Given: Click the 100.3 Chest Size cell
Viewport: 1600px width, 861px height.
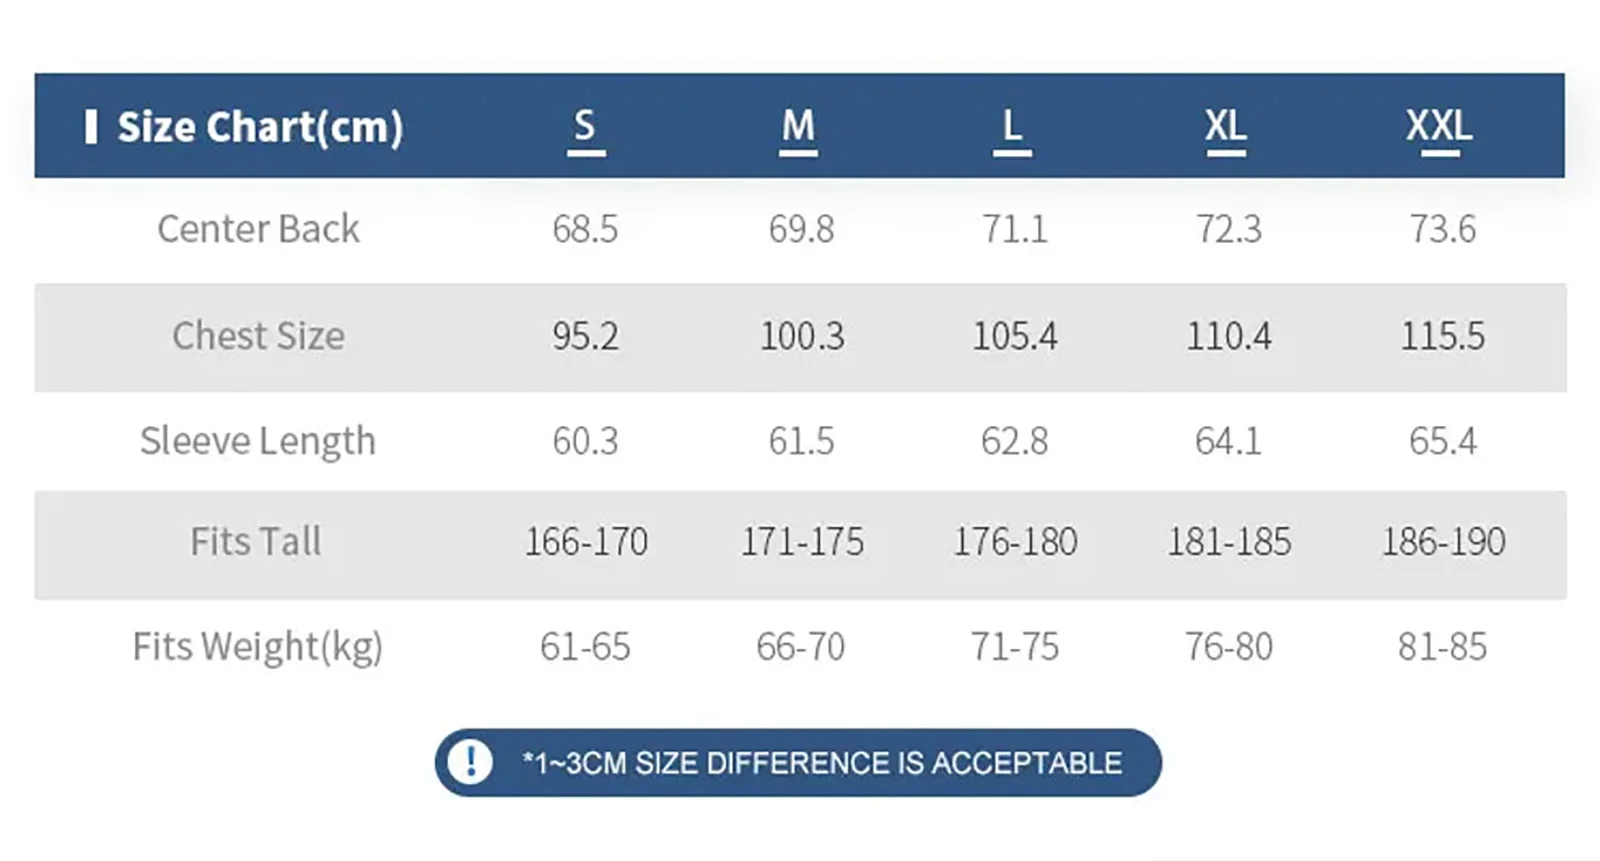Looking at the screenshot, I should coord(802,336).
